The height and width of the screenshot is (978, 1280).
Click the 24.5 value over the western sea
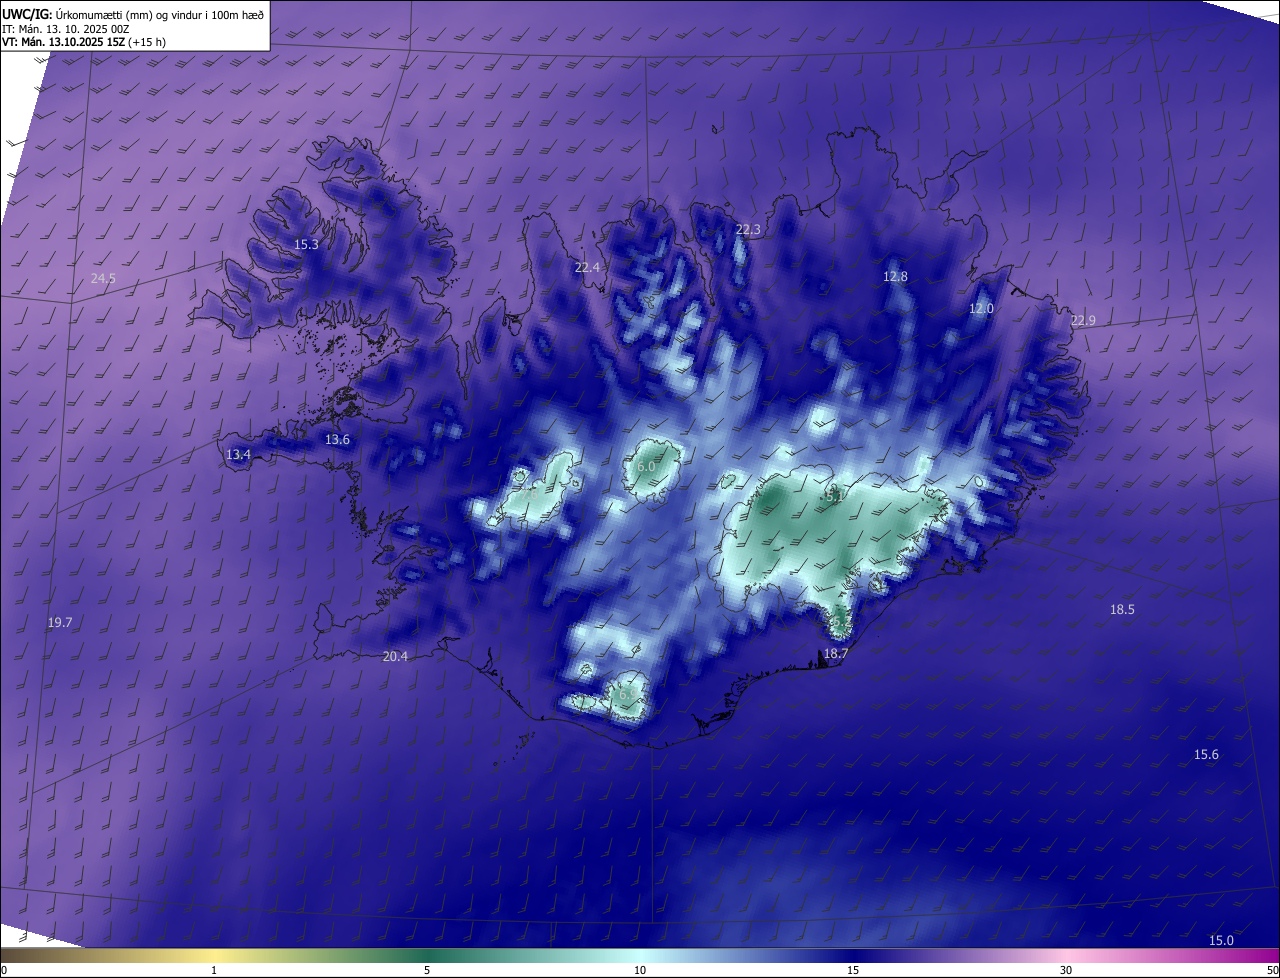pyautogui.click(x=103, y=279)
